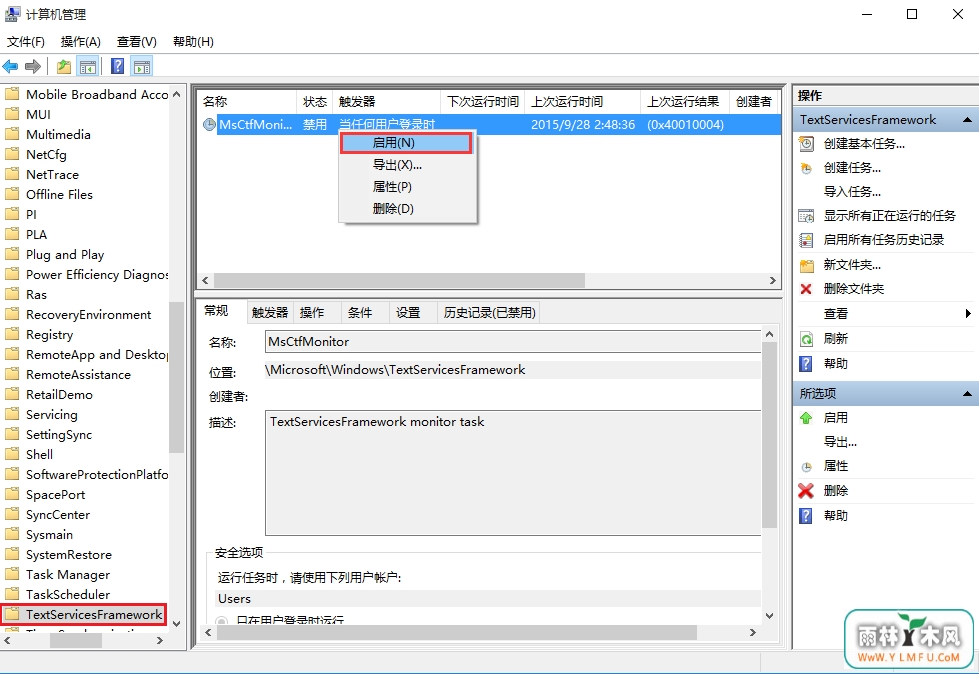Switch to the 条件 tab

[365, 313]
